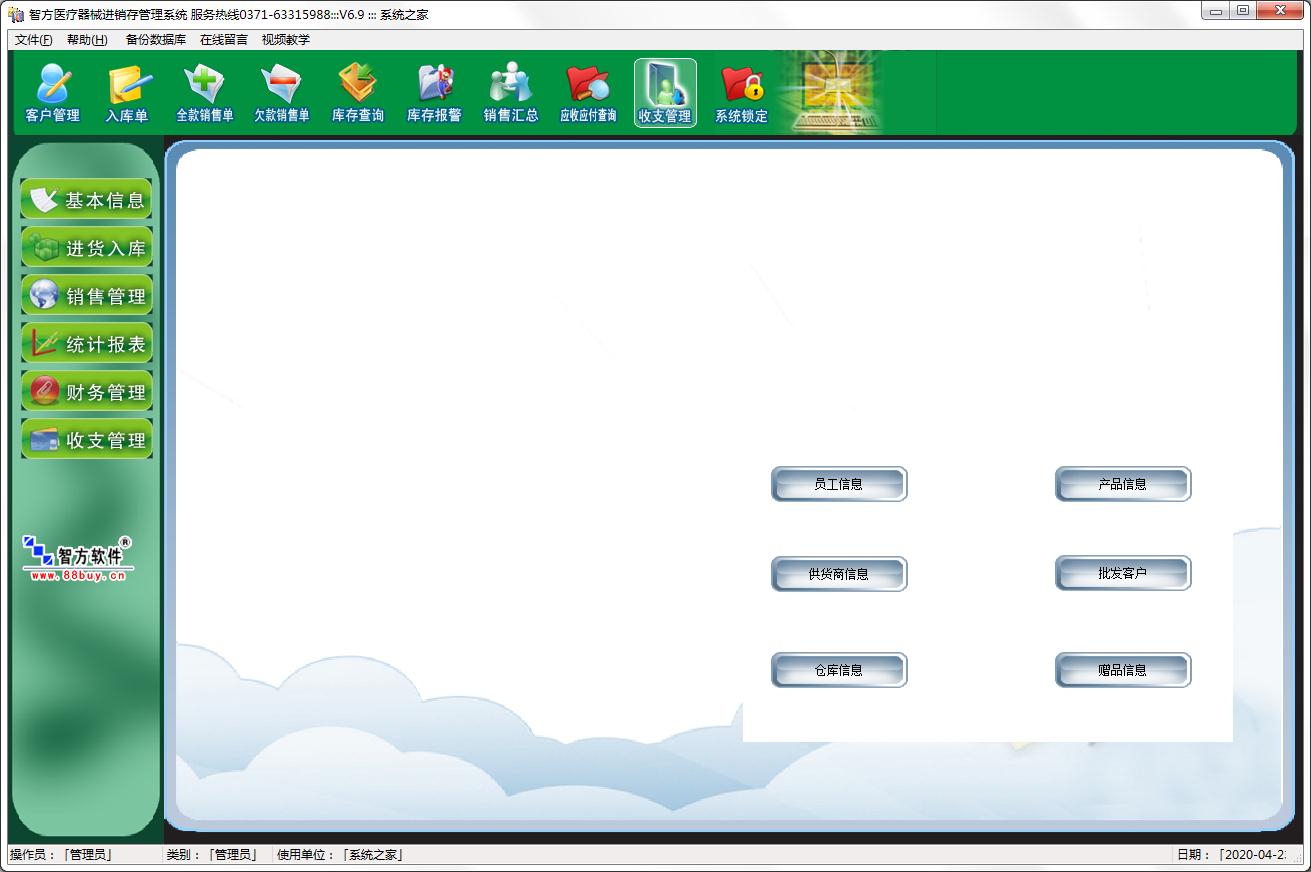The image size is (1311, 872).
Task: Open 客户管理 toolbar icon
Action: click(x=53, y=93)
